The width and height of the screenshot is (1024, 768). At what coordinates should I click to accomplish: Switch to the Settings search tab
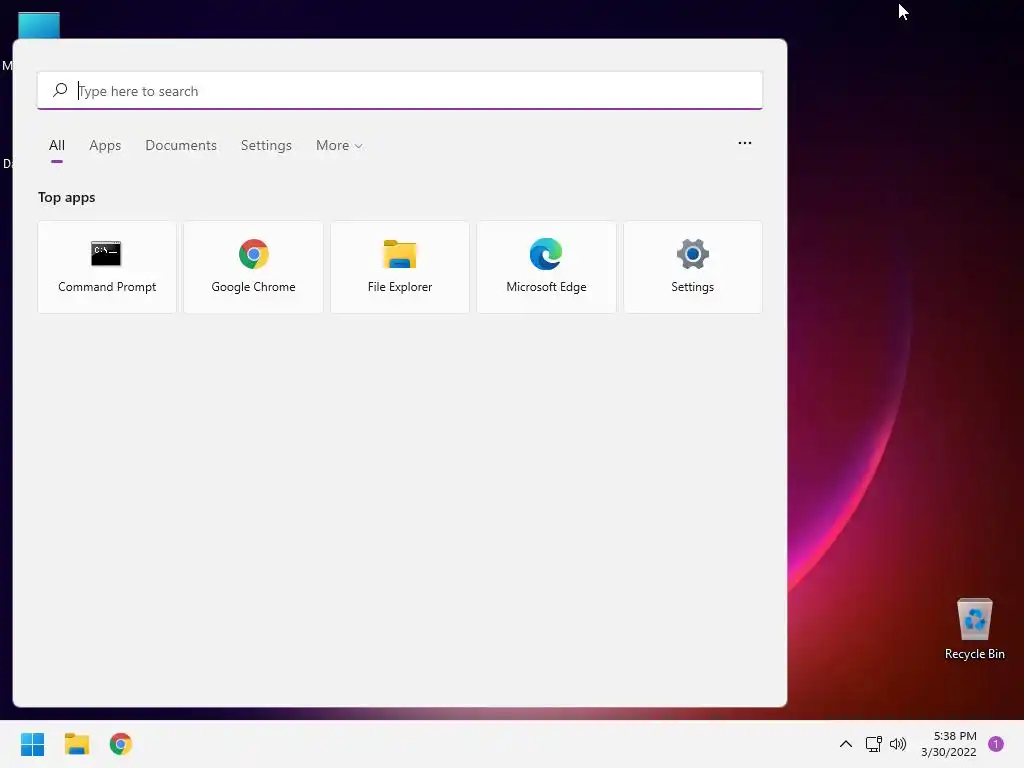[266, 146]
